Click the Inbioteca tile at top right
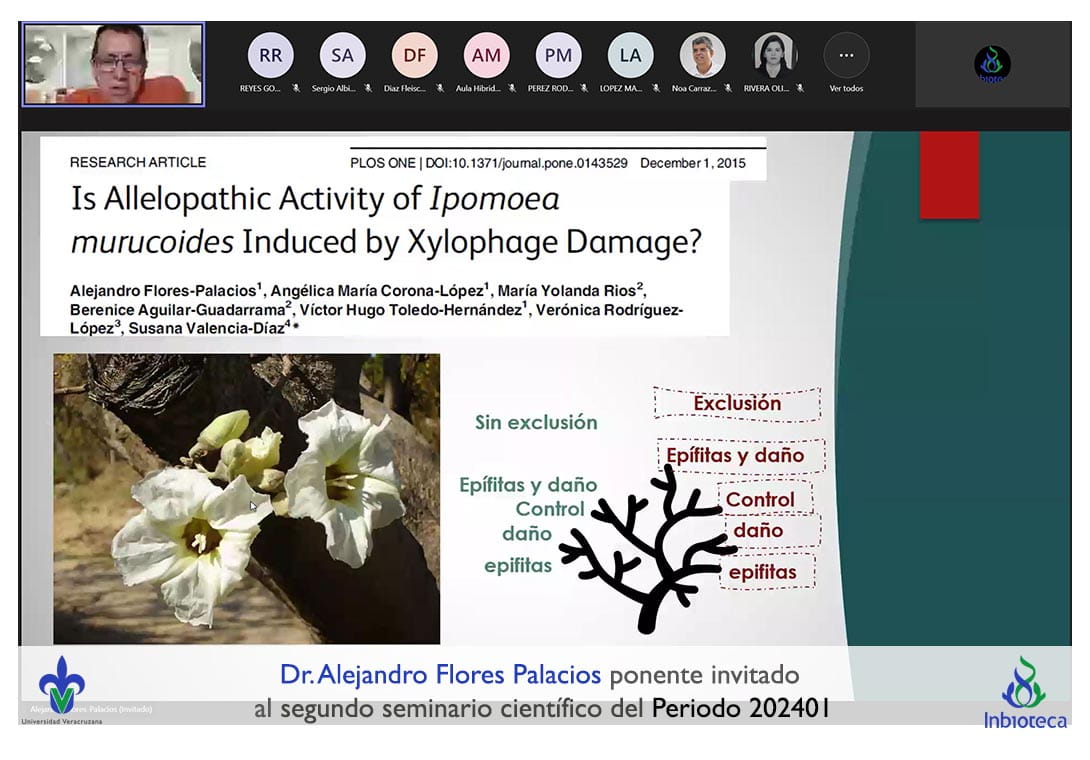The height and width of the screenshot is (760, 1090). pos(992,64)
